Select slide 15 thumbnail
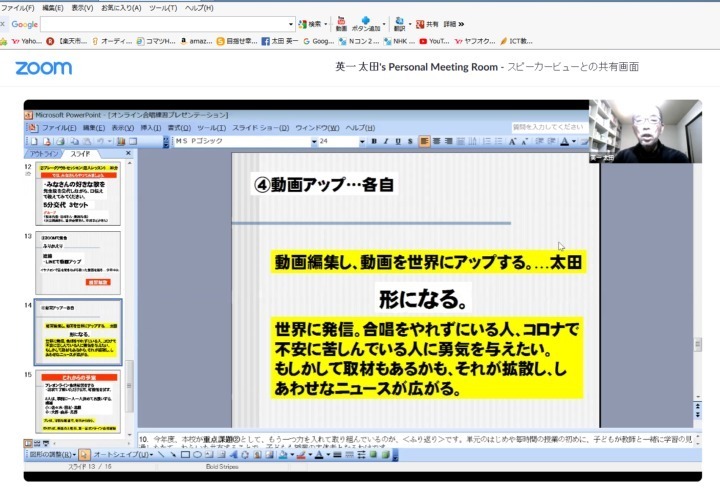720x490 pixels. (78, 401)
